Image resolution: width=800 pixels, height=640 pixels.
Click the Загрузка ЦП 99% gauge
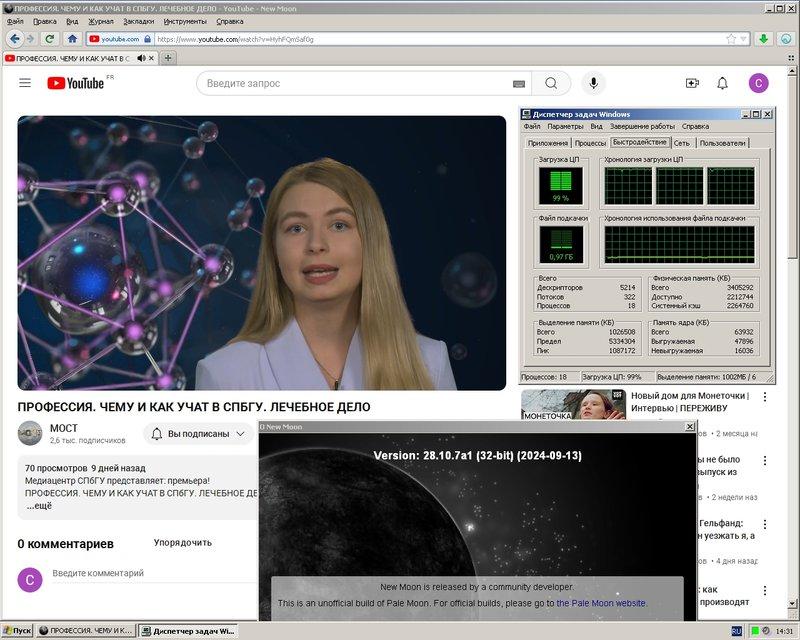pos(560,186)
